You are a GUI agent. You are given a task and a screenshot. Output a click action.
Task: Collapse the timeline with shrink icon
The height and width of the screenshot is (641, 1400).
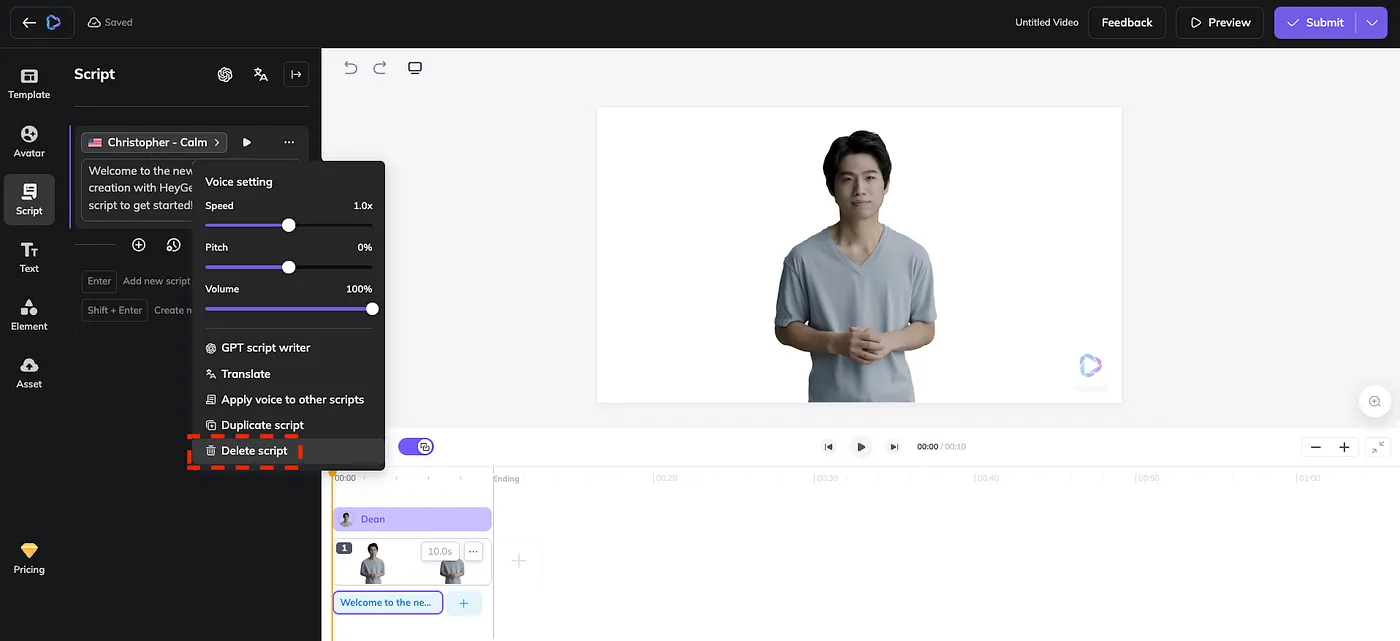(1379, 447)
